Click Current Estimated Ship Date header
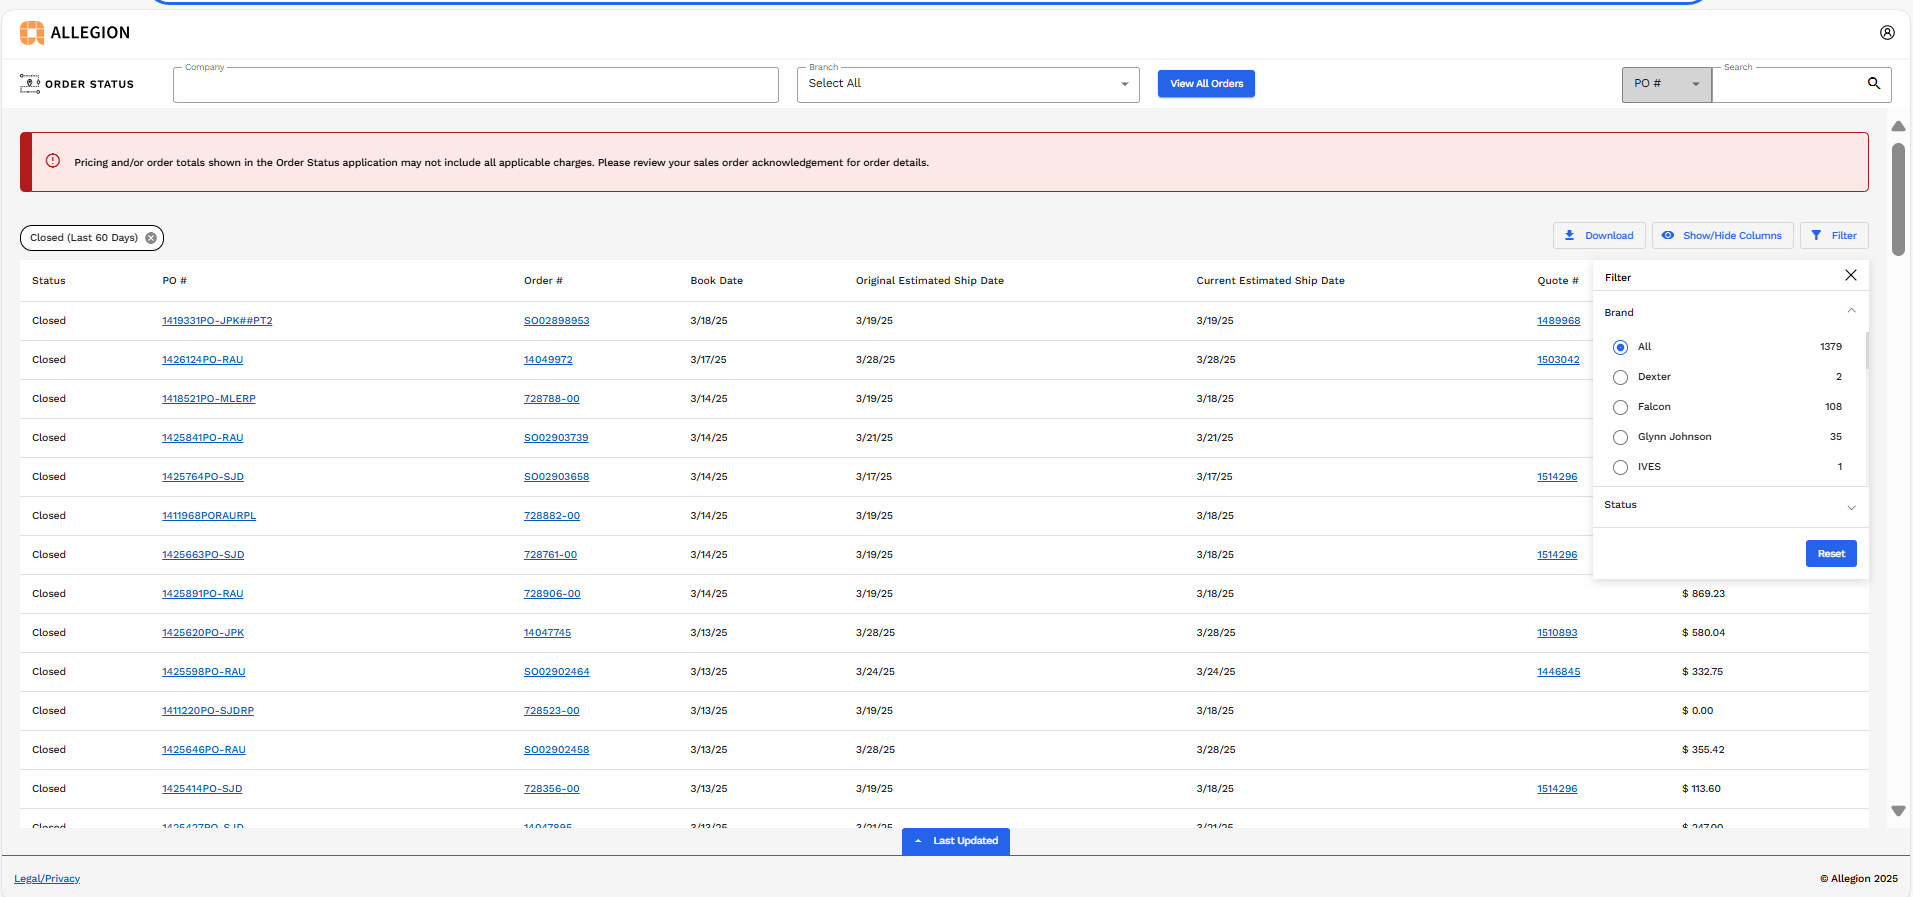The width and height of the screenshot is (1913, 897). [1270, 281]
